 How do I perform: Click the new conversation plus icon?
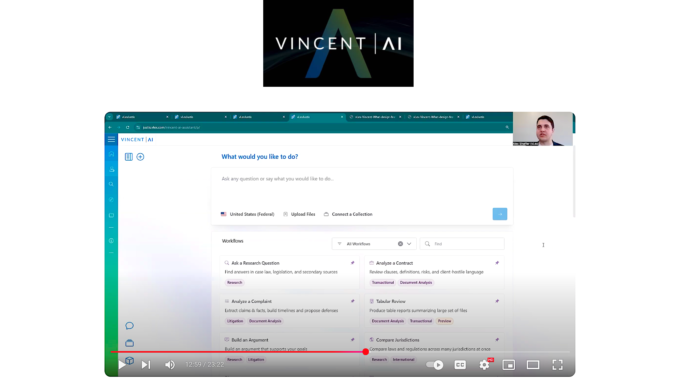pos(141,157)
